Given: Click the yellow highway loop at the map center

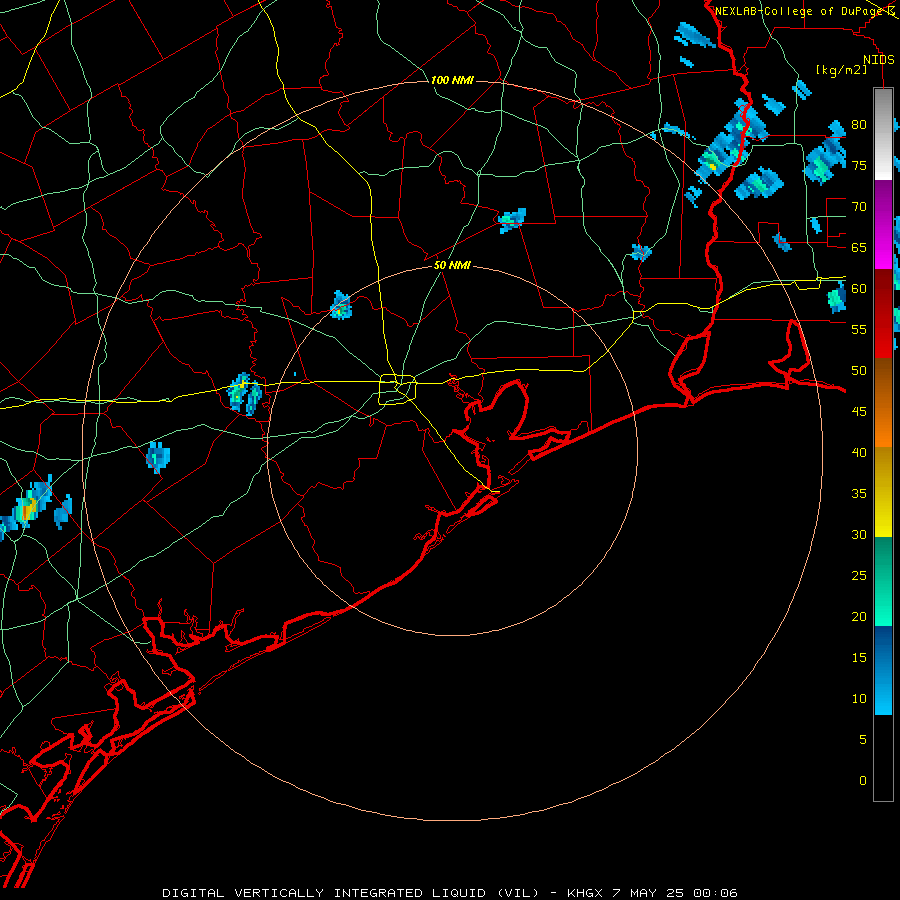Looking at the screenshot, I should coord(398,389).
